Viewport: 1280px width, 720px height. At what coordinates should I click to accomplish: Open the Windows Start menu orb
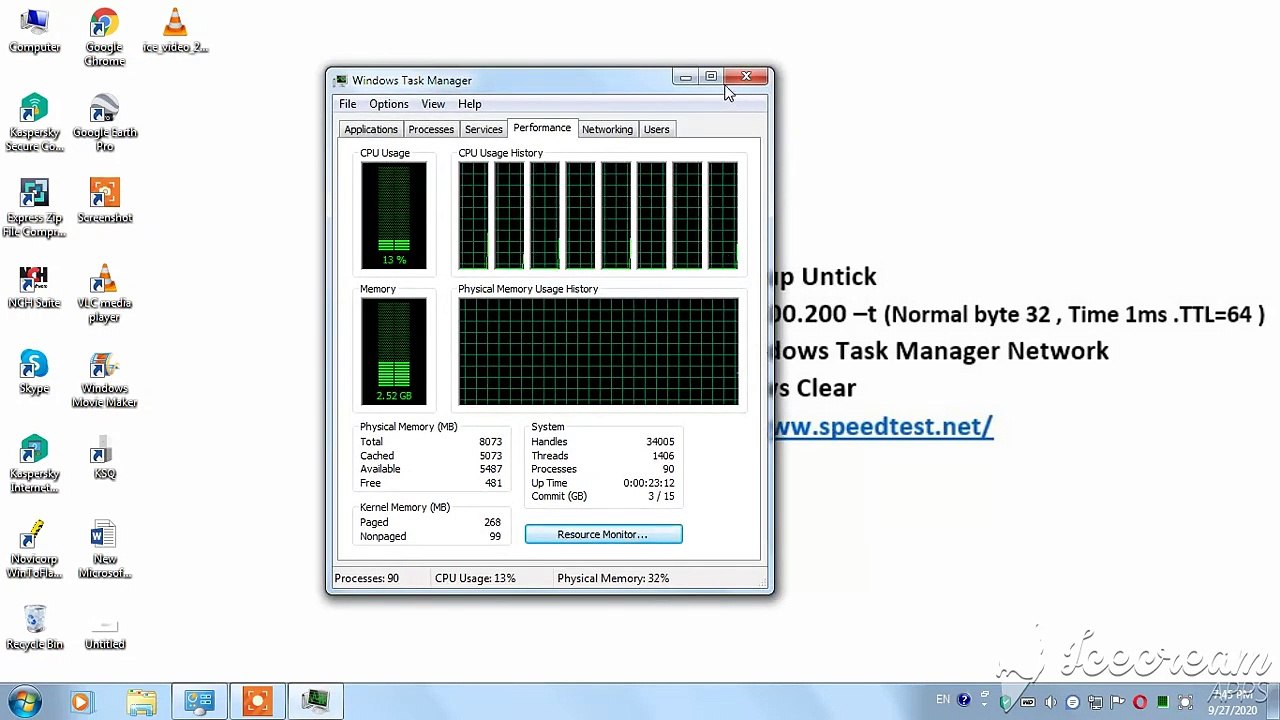23,701
